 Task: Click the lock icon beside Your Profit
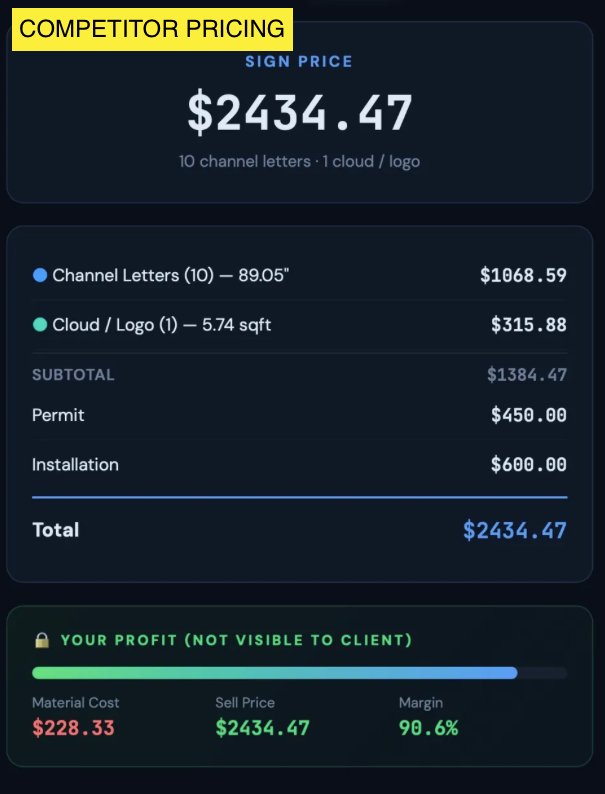pos(42,640)
